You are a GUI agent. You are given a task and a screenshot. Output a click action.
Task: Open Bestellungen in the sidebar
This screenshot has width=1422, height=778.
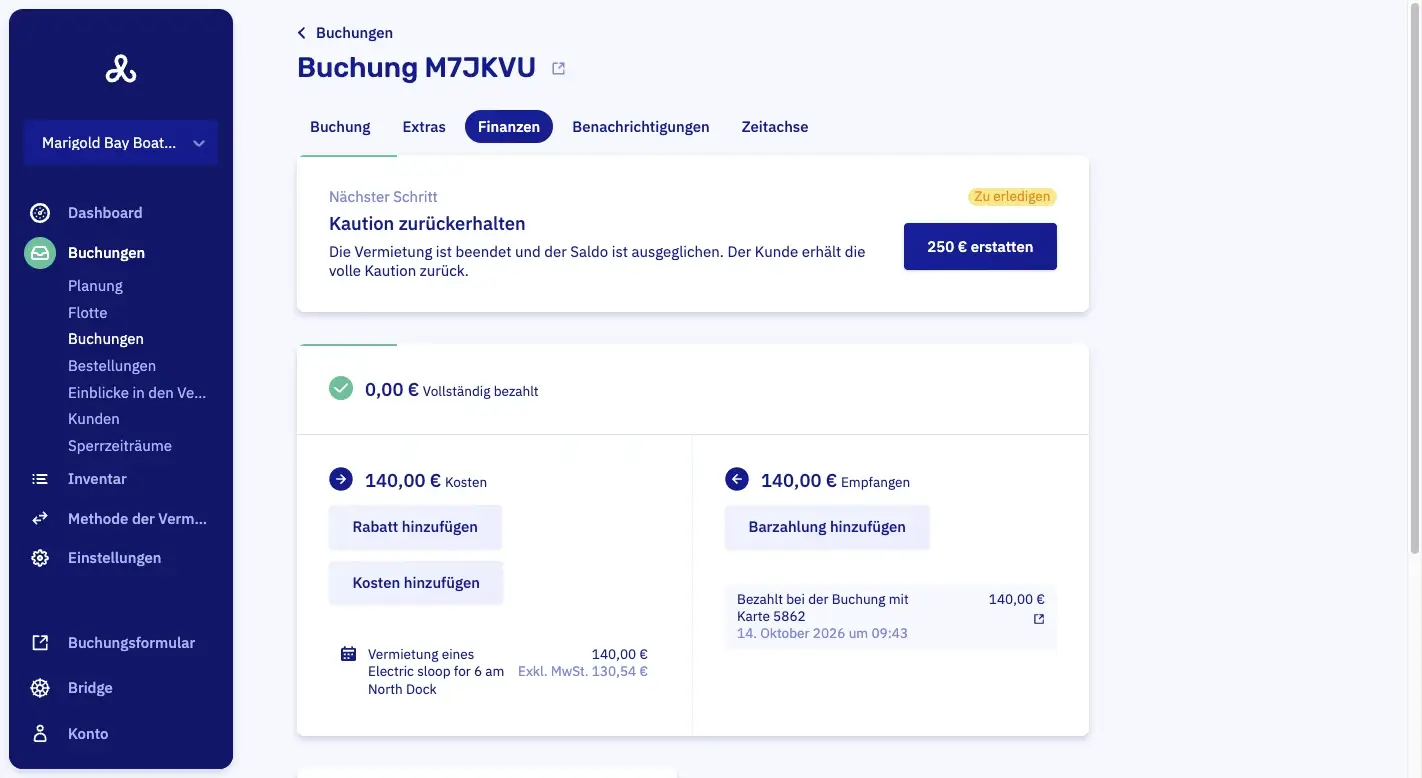[x=112, y=366]
